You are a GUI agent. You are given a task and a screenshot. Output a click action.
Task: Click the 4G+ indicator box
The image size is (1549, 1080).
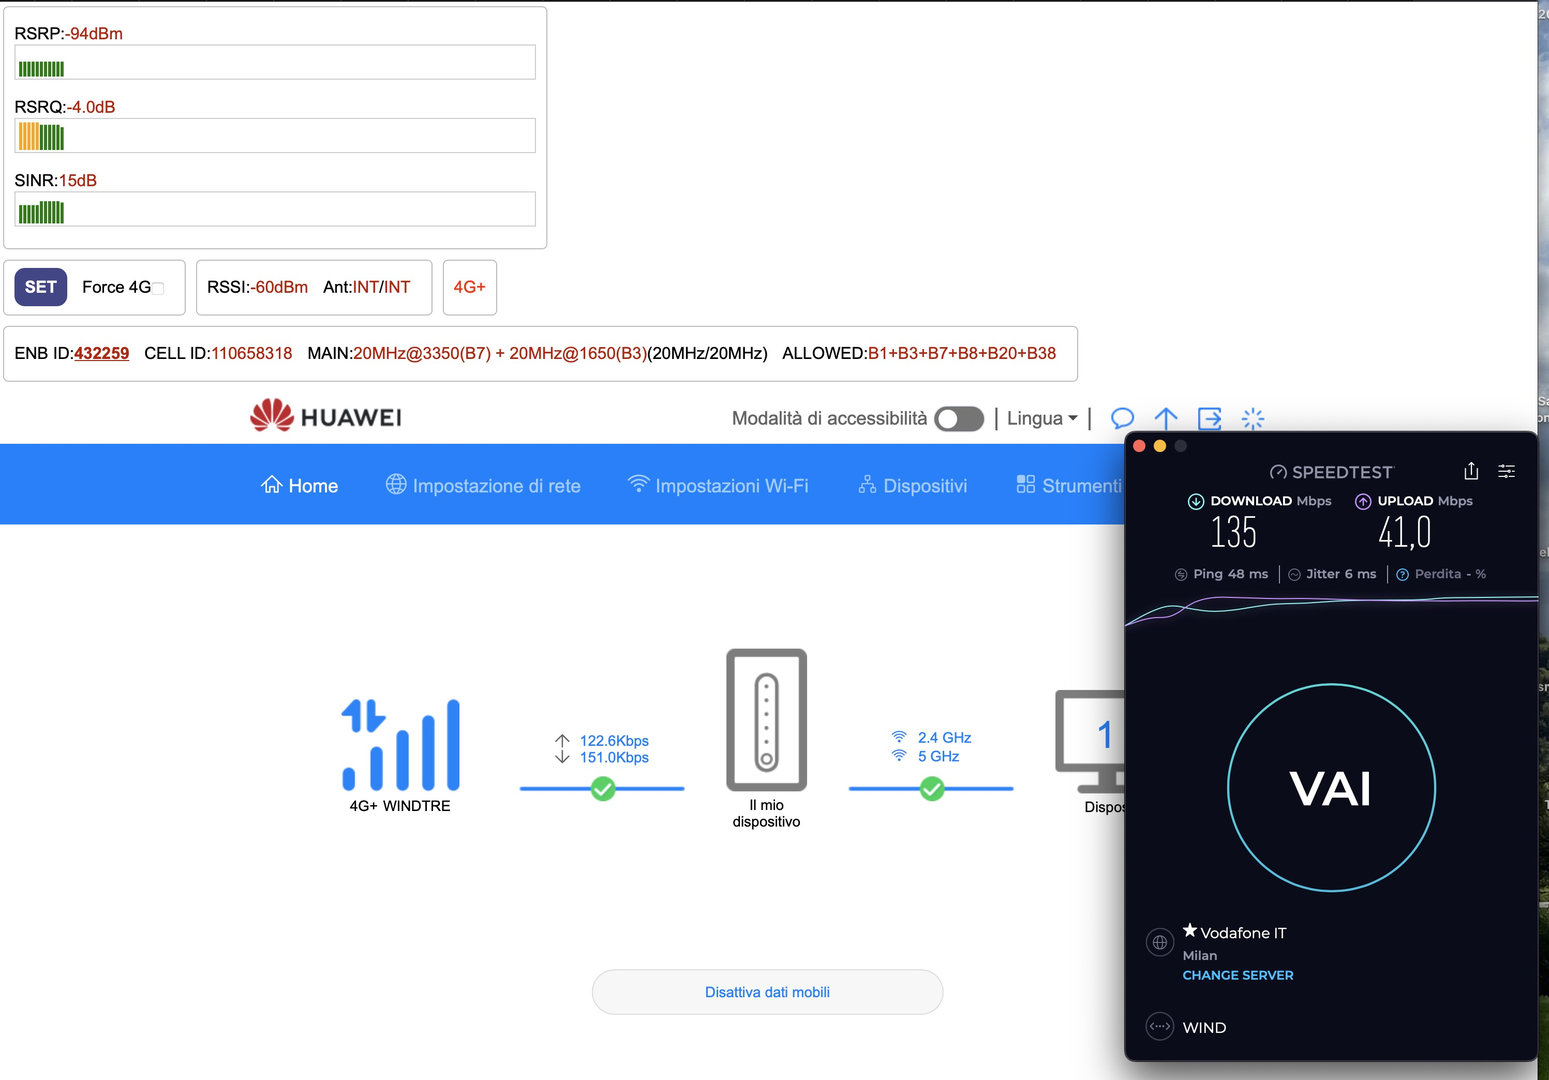click(x=469, y=287)
